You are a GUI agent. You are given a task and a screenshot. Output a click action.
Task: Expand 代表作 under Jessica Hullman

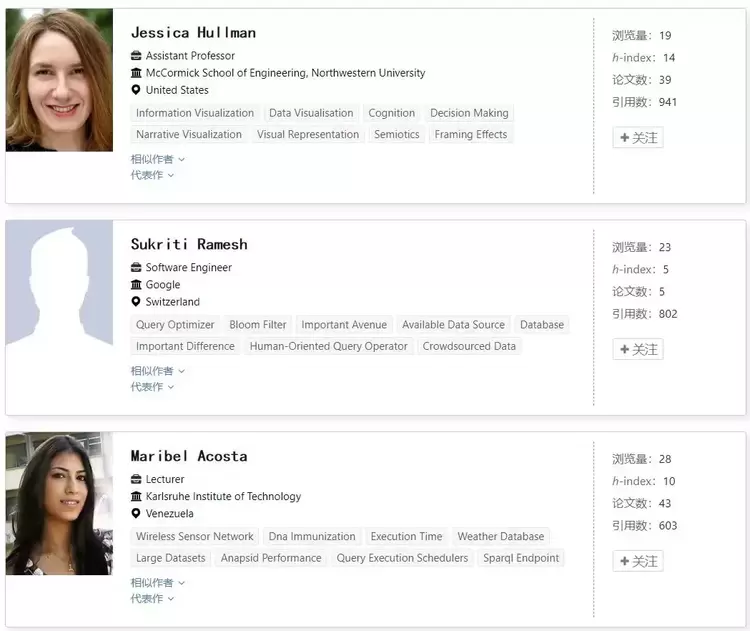(x=152, y=175)
